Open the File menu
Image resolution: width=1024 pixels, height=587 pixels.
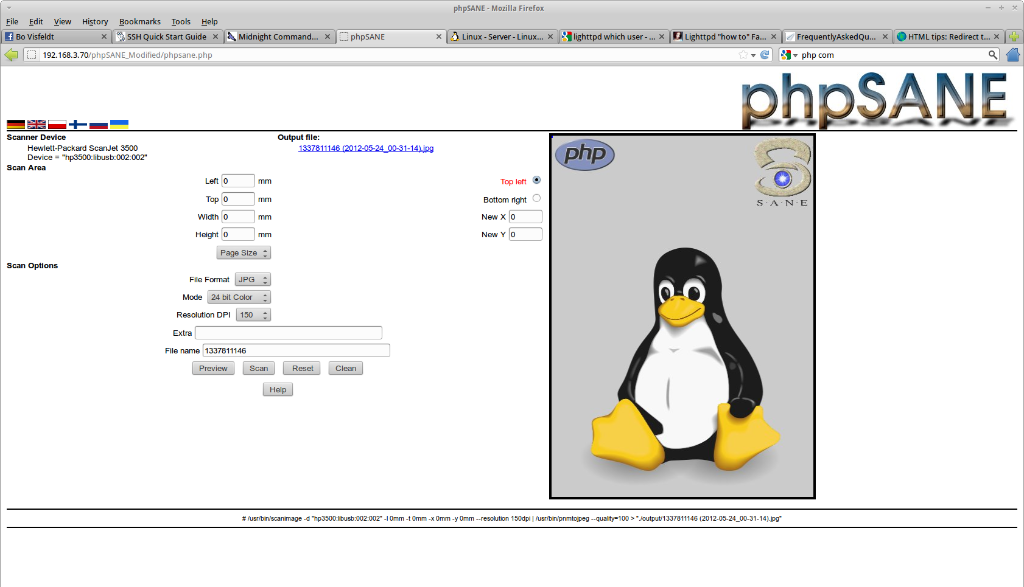point(12,22)
